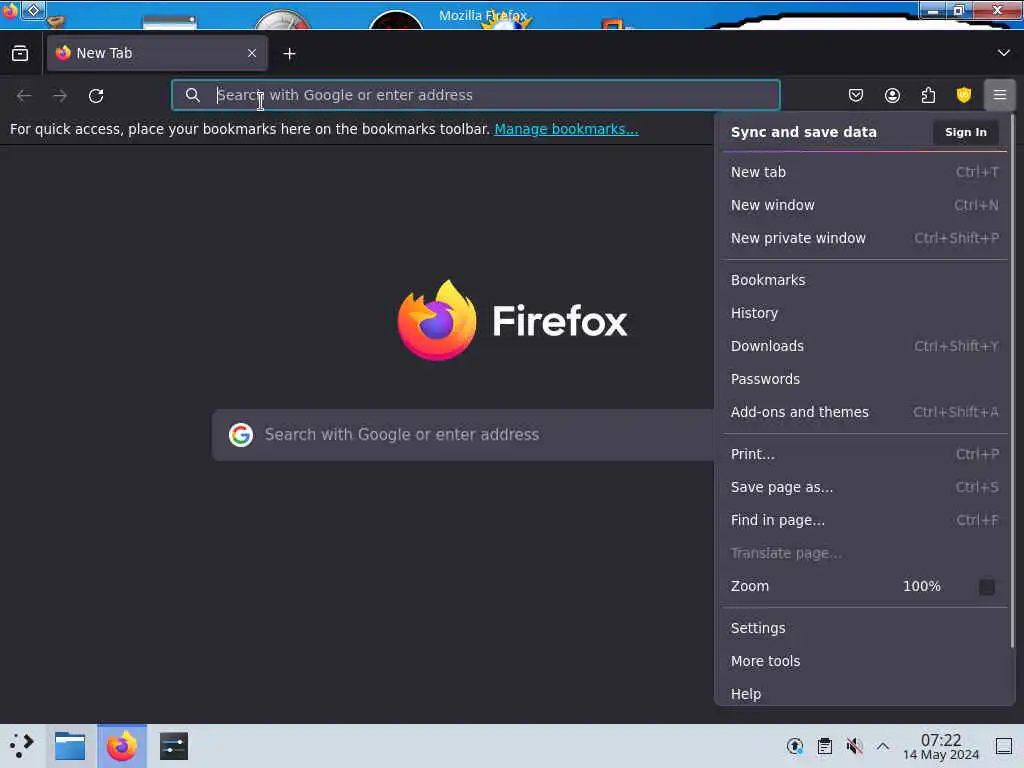Screen dimensions: 1024x768
Task: Click Sign In button in menu
Action: tap(965, 132)
